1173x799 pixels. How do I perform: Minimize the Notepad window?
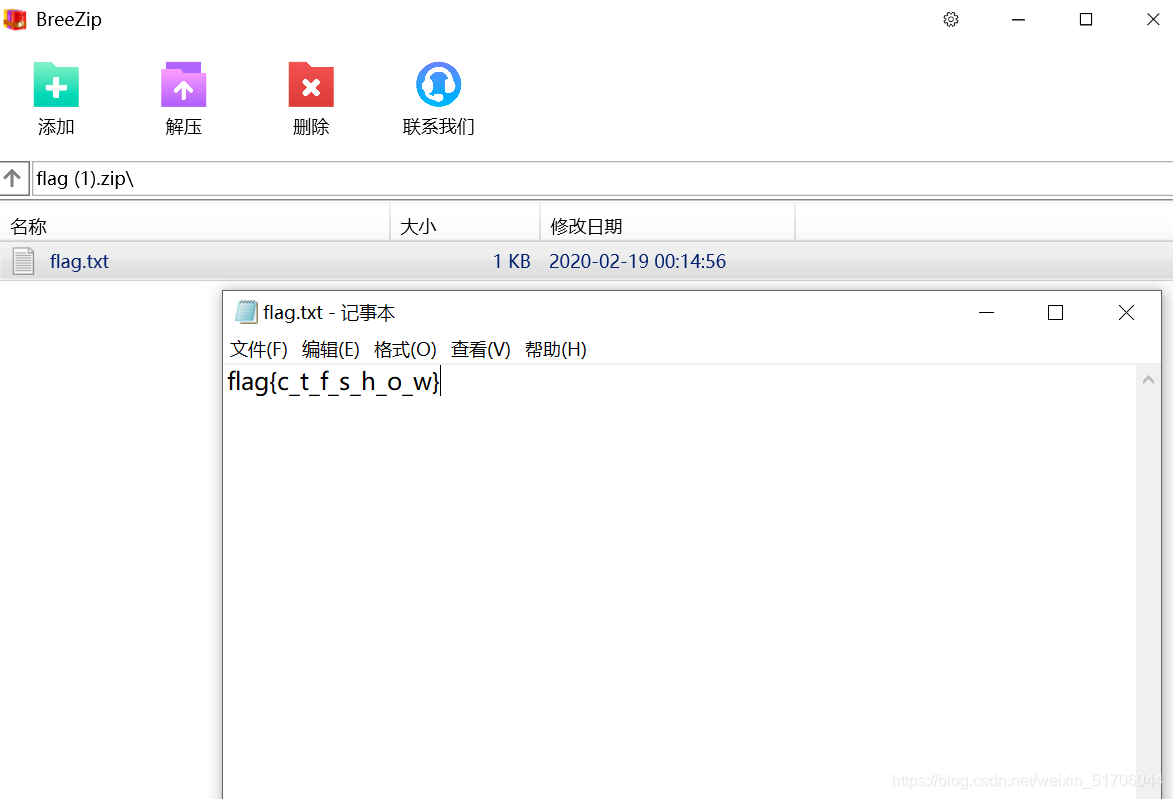[987, 313]
